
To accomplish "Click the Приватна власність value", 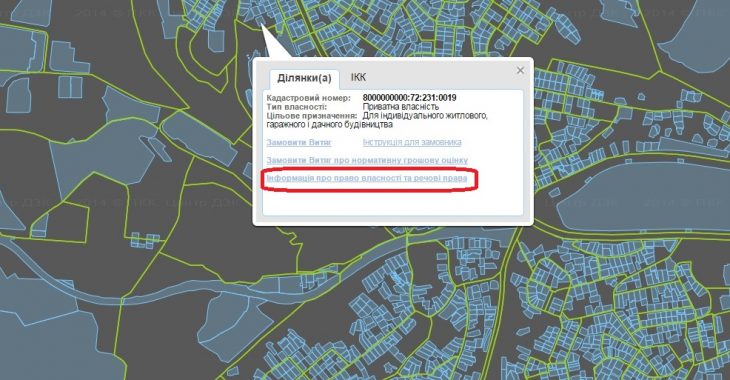I will [x=400, y=107].
